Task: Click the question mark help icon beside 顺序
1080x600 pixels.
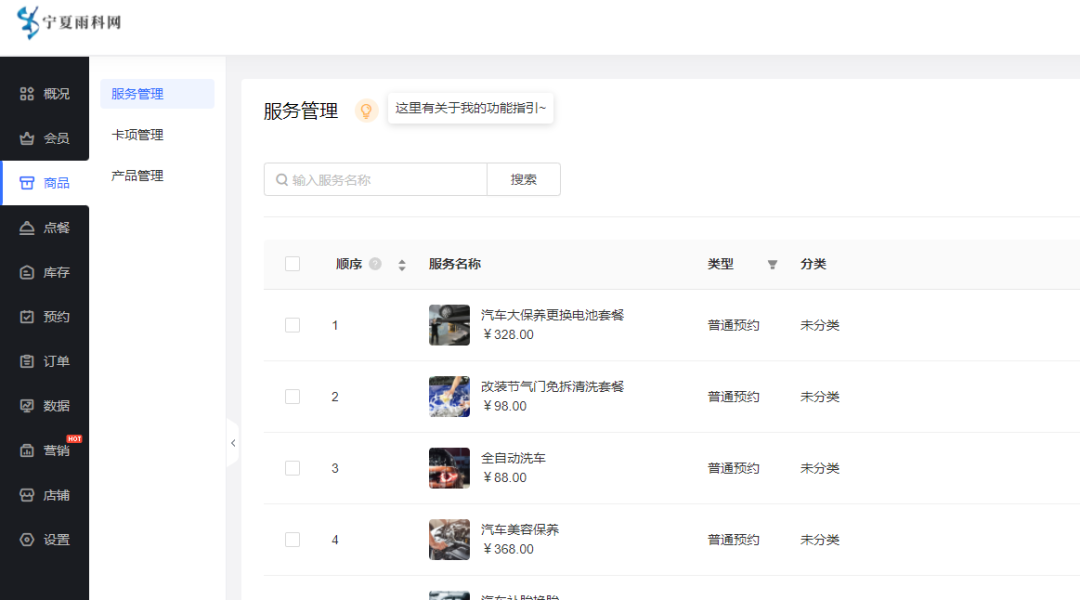Action: coord(375,264)
